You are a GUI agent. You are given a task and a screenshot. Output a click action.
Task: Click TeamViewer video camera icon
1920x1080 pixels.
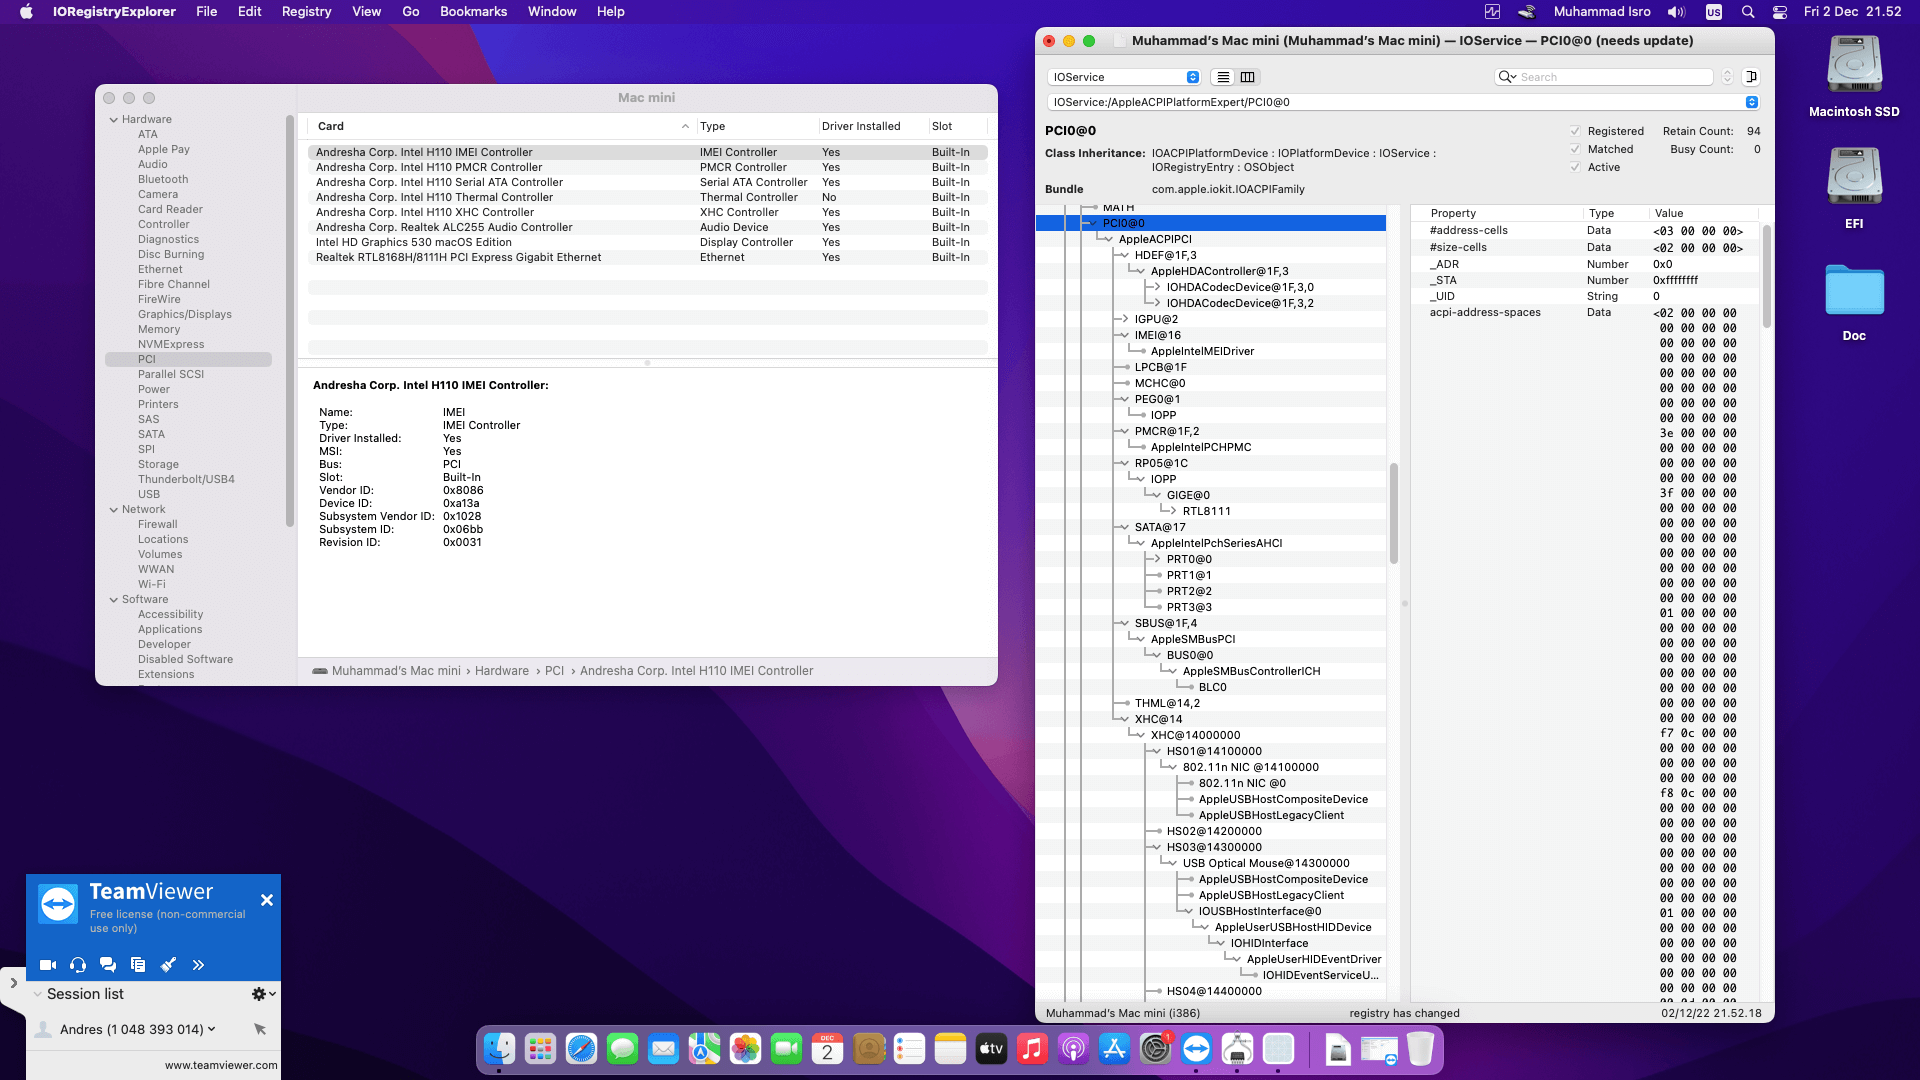click(47, 965)
